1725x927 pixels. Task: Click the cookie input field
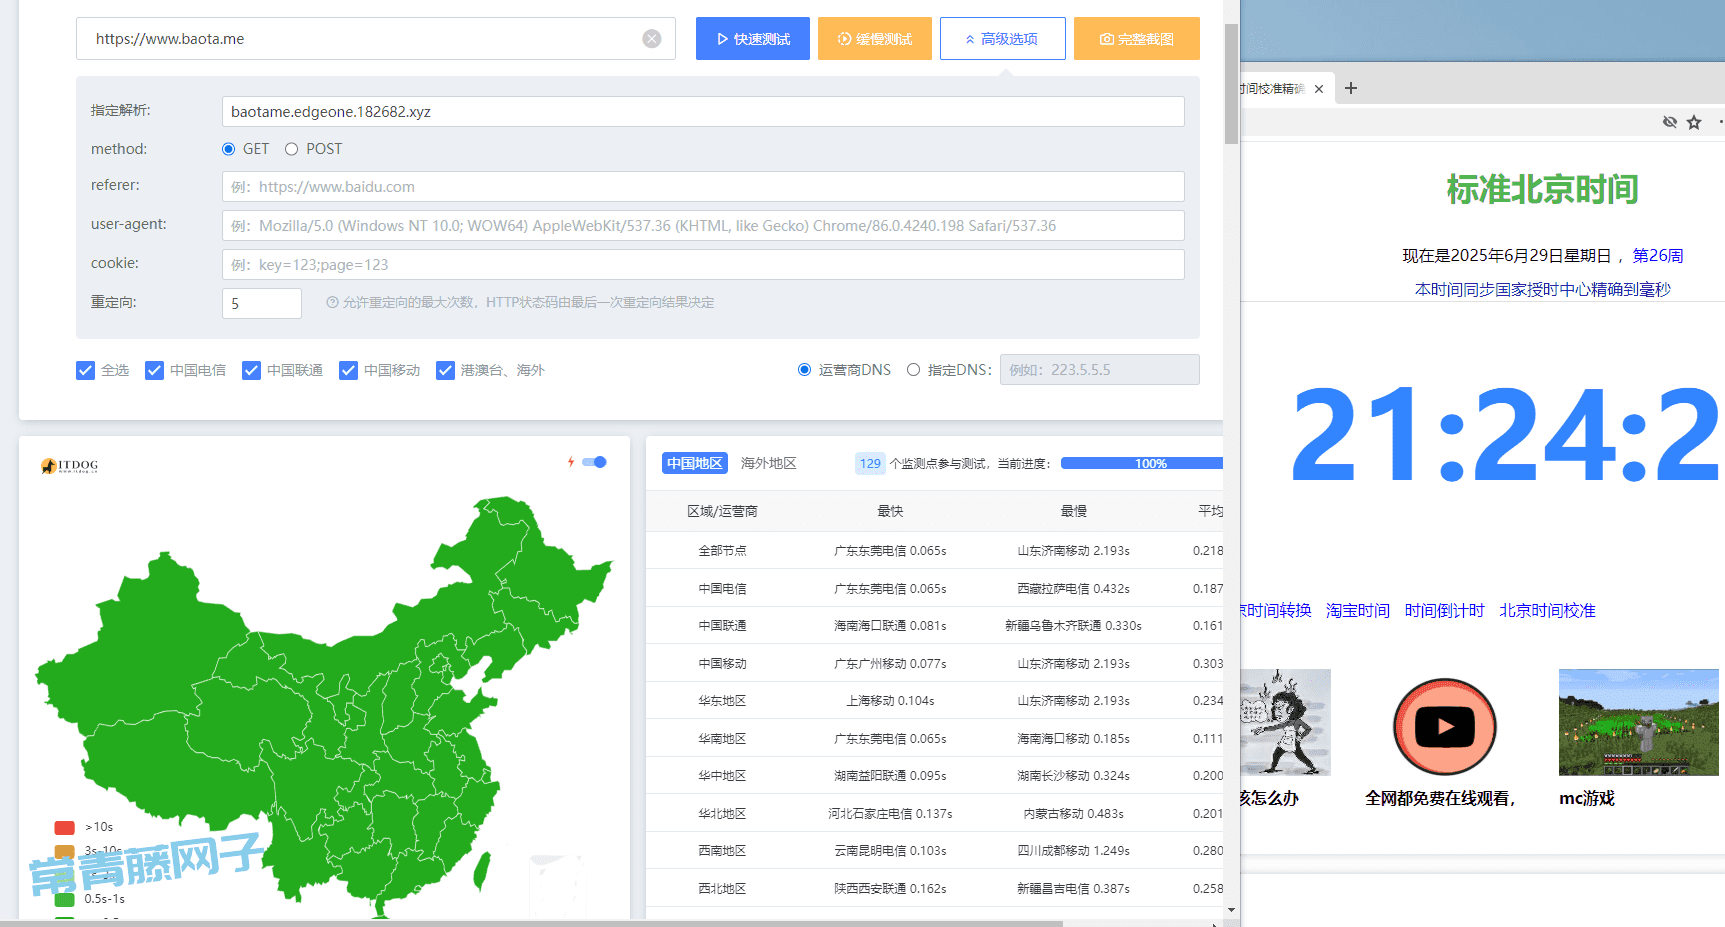pyautogui.click(x=703, y=264)
